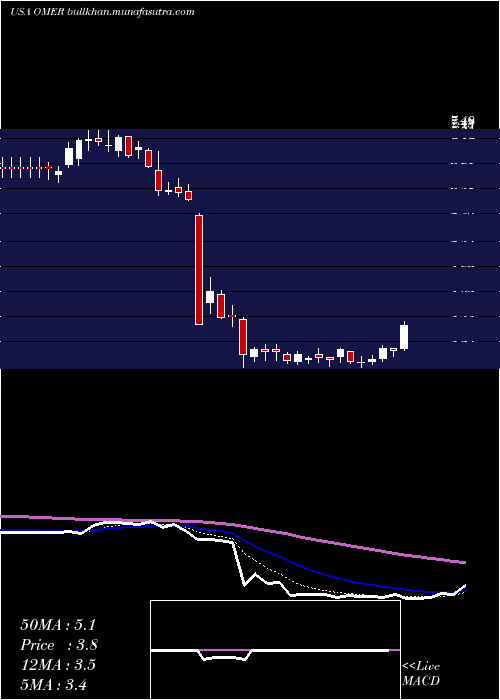500x700 pixels.
Task: Click the USA OMER bullkhan.munafasutra.com title text
Action: [102, 12]
